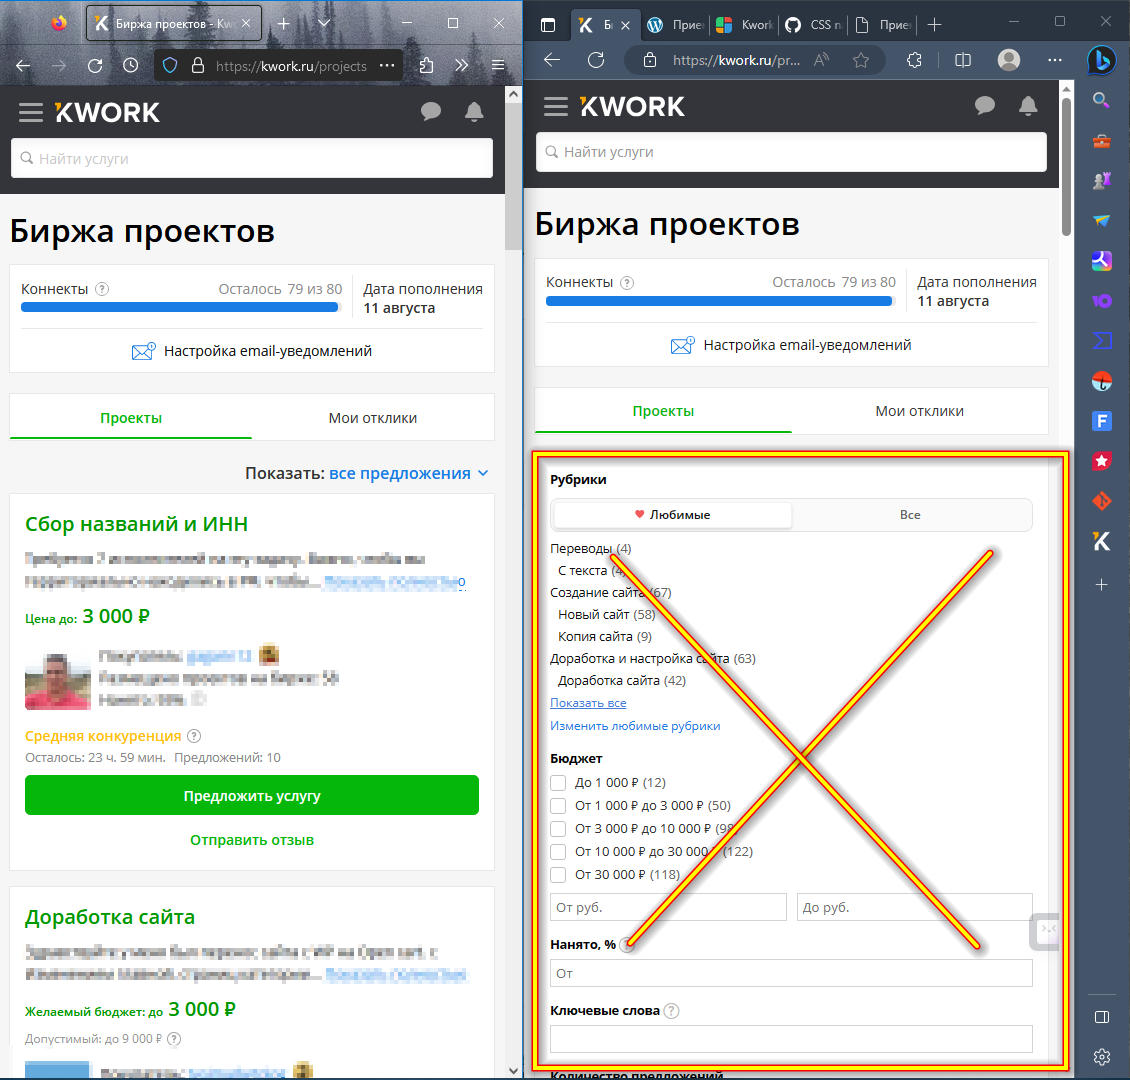Refresh the page in Edge

(x=596, y=61)
